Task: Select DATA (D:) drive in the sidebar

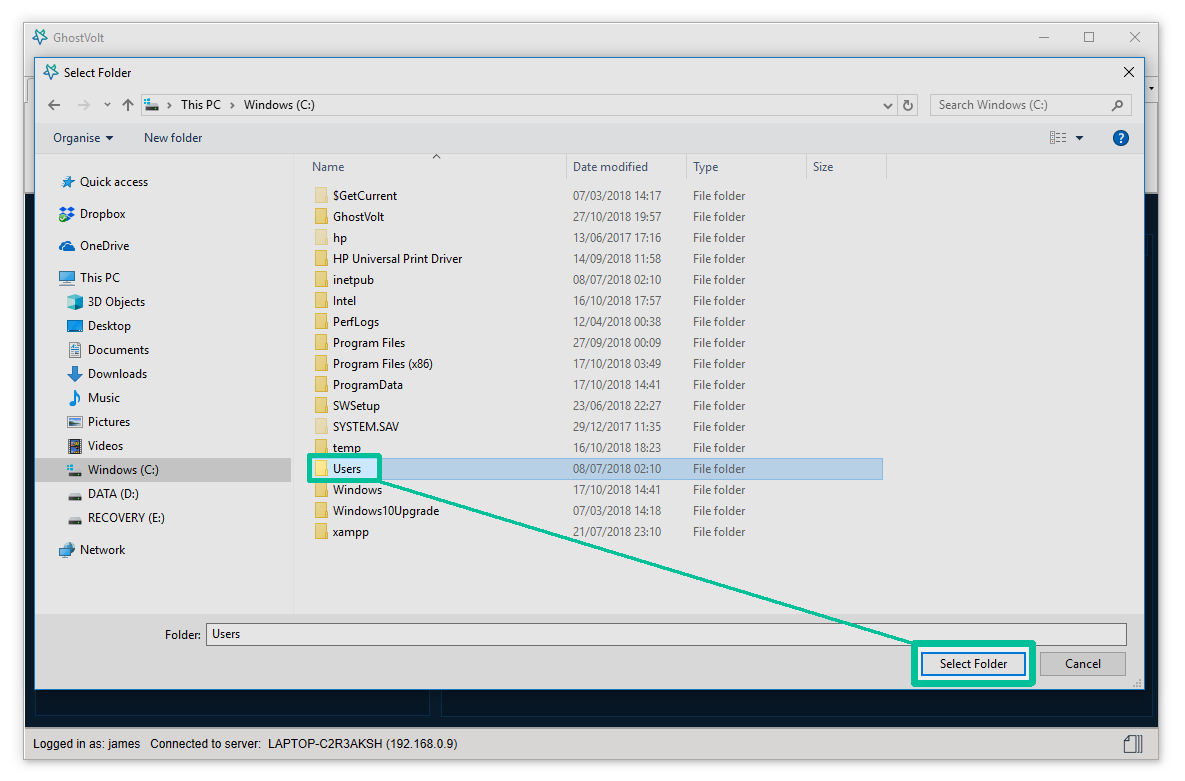Action: [x=113, y=494]
